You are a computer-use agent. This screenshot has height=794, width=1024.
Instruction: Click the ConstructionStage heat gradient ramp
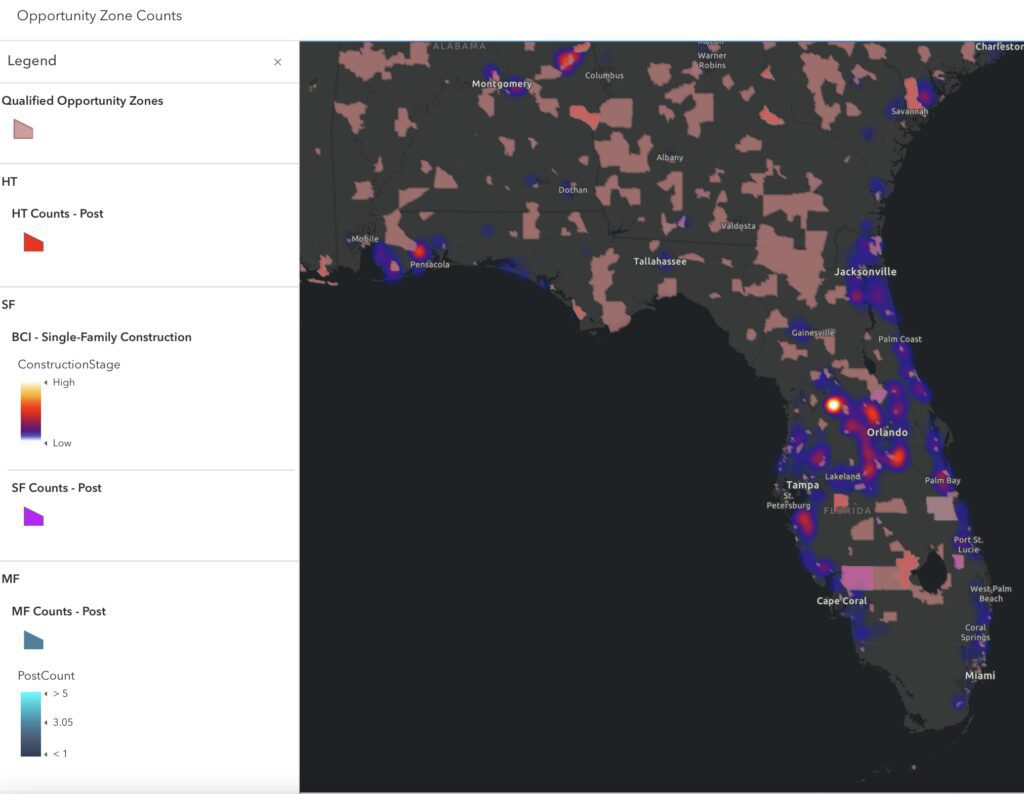31,411
